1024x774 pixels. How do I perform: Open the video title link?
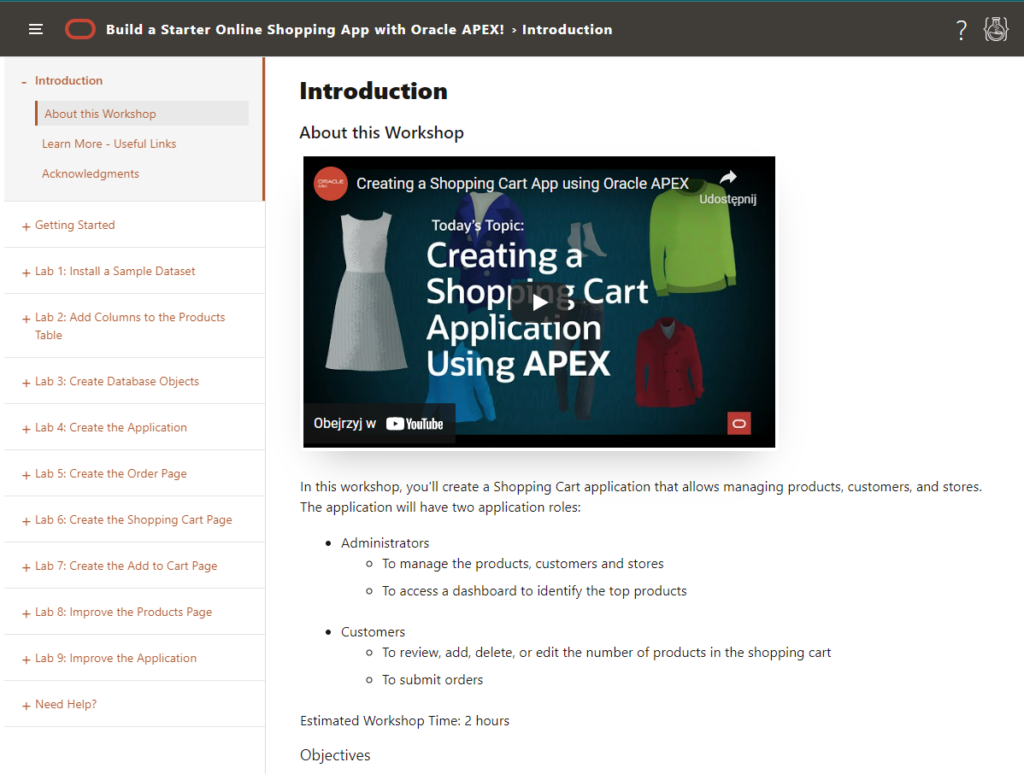pyautogui.click(x=522, y=184)
